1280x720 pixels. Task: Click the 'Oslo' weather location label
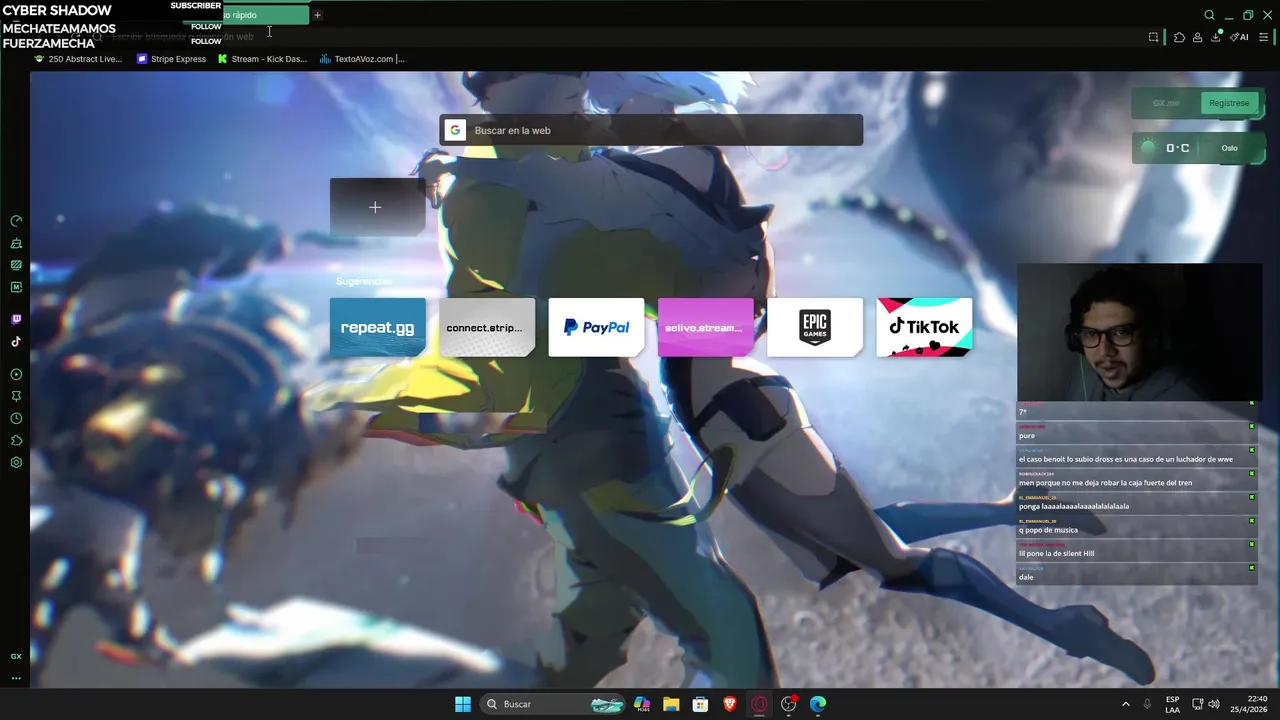pos(1229,148)
